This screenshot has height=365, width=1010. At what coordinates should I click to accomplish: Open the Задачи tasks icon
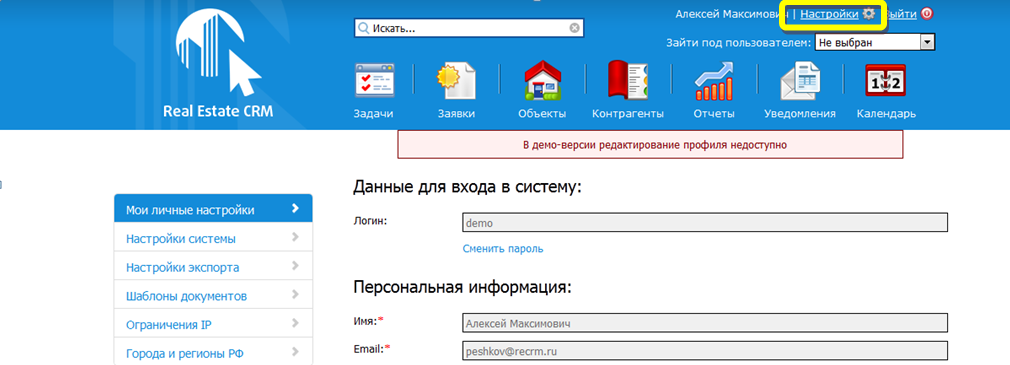[374, 81]
